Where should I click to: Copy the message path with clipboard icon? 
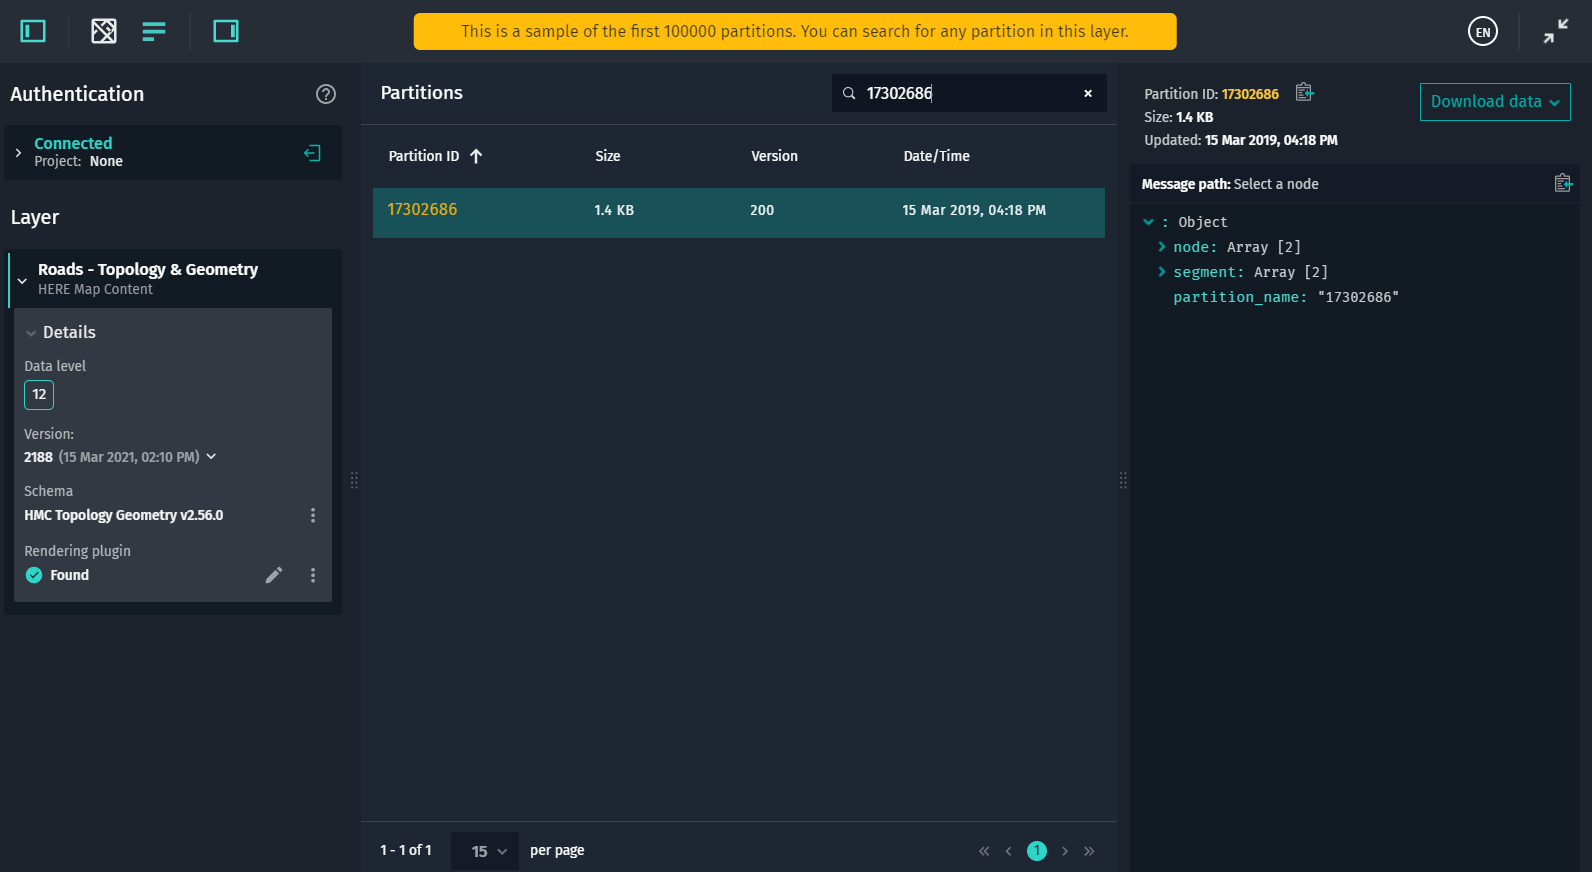(x=1563, y=183)
